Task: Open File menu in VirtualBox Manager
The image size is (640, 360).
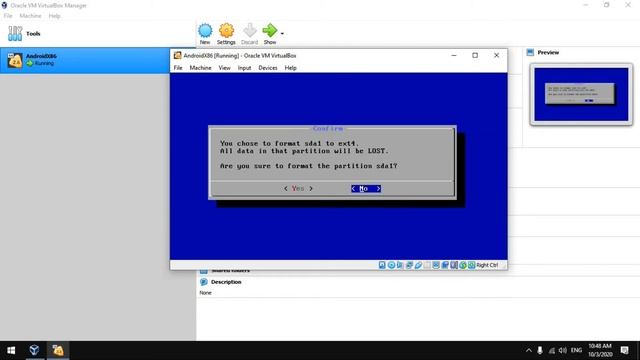Action: click(x=8, y=16)
